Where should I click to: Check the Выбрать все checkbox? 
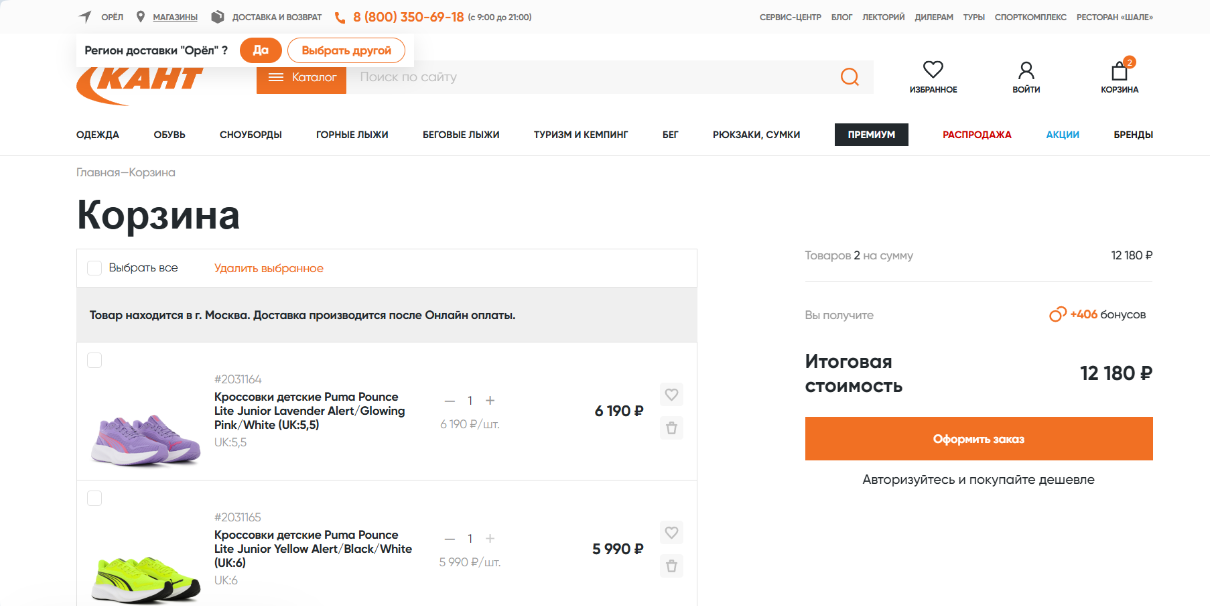(x=95, y=268)
